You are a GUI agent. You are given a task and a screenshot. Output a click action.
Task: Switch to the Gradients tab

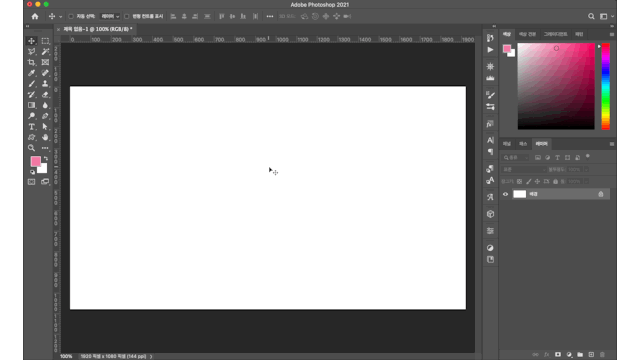556,34
